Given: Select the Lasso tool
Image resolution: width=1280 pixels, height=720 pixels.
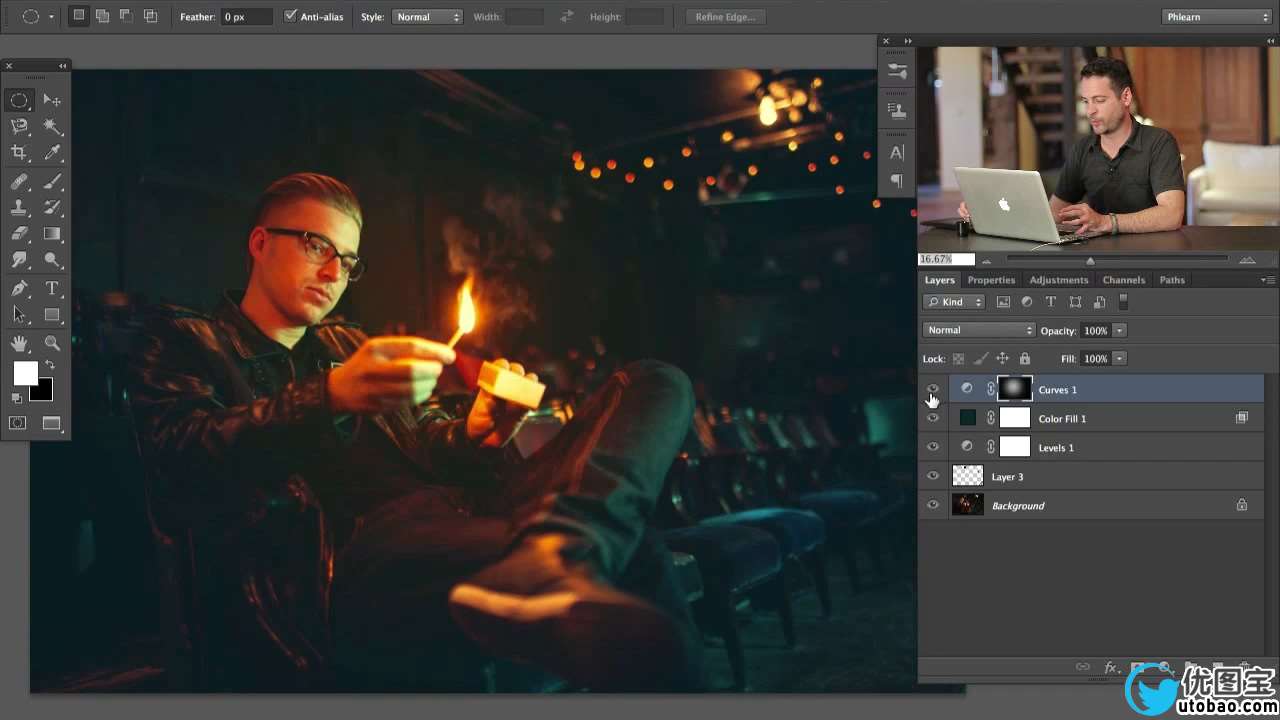Looking at the screenshot, I should [x=19, y=126].
